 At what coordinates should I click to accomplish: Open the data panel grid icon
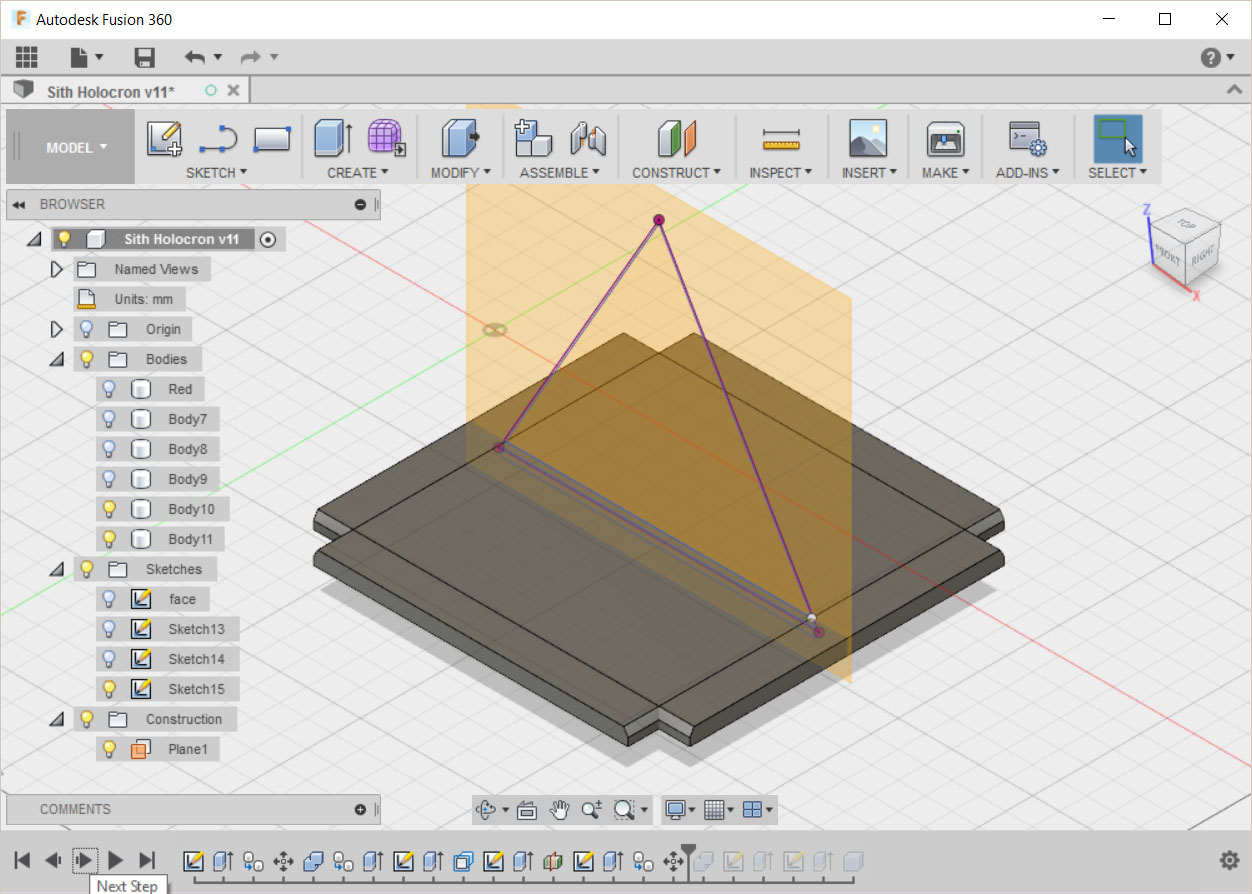(x=26, y=57)
